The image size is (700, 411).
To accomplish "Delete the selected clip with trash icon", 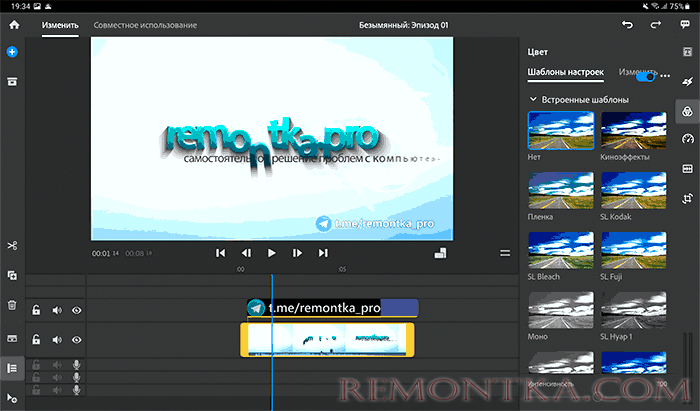I will [x=12, y=305].
